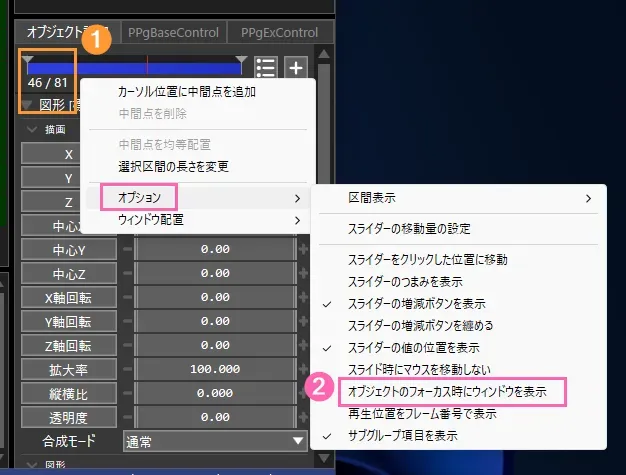This screenshot has height=475, width=626.
Task: Click the Y軸回転 parameter button
Action: point(69,322)
